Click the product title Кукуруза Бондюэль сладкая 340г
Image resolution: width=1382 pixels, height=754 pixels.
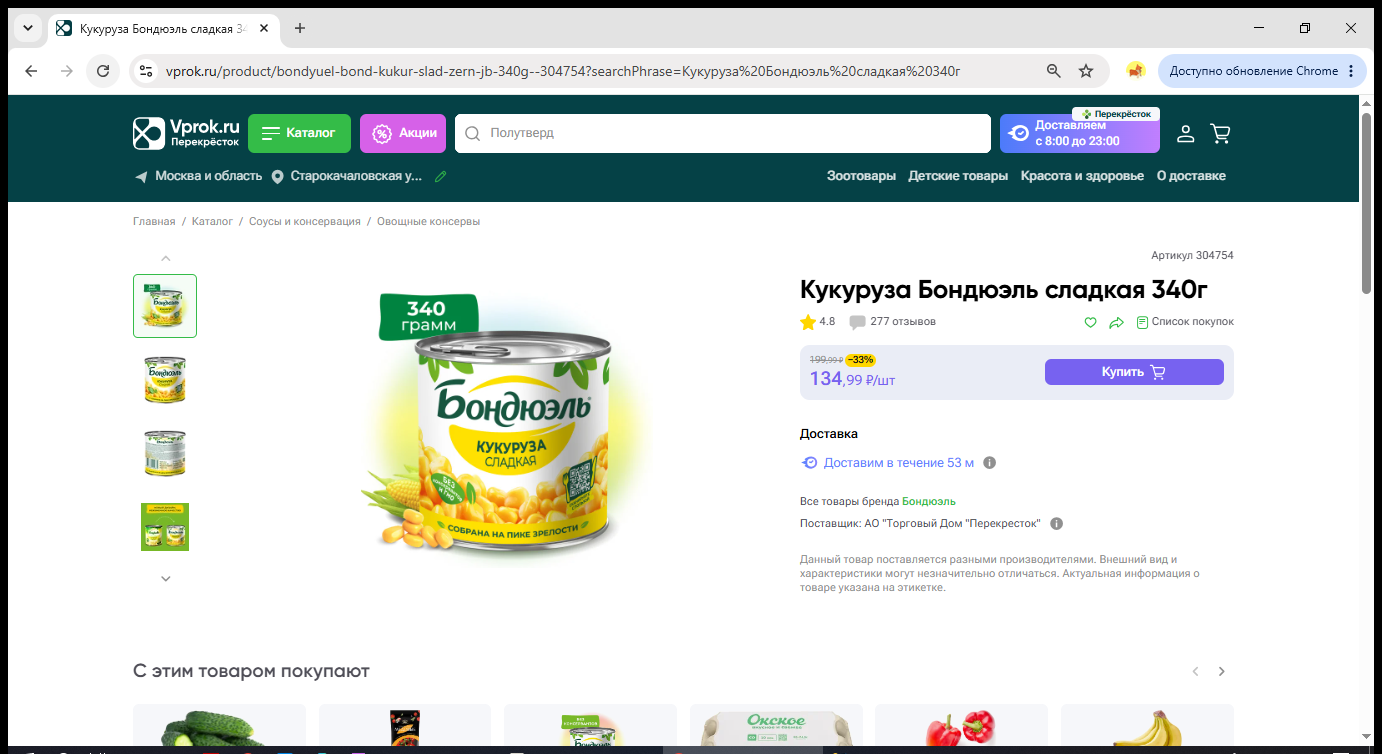coord(1004,290)
